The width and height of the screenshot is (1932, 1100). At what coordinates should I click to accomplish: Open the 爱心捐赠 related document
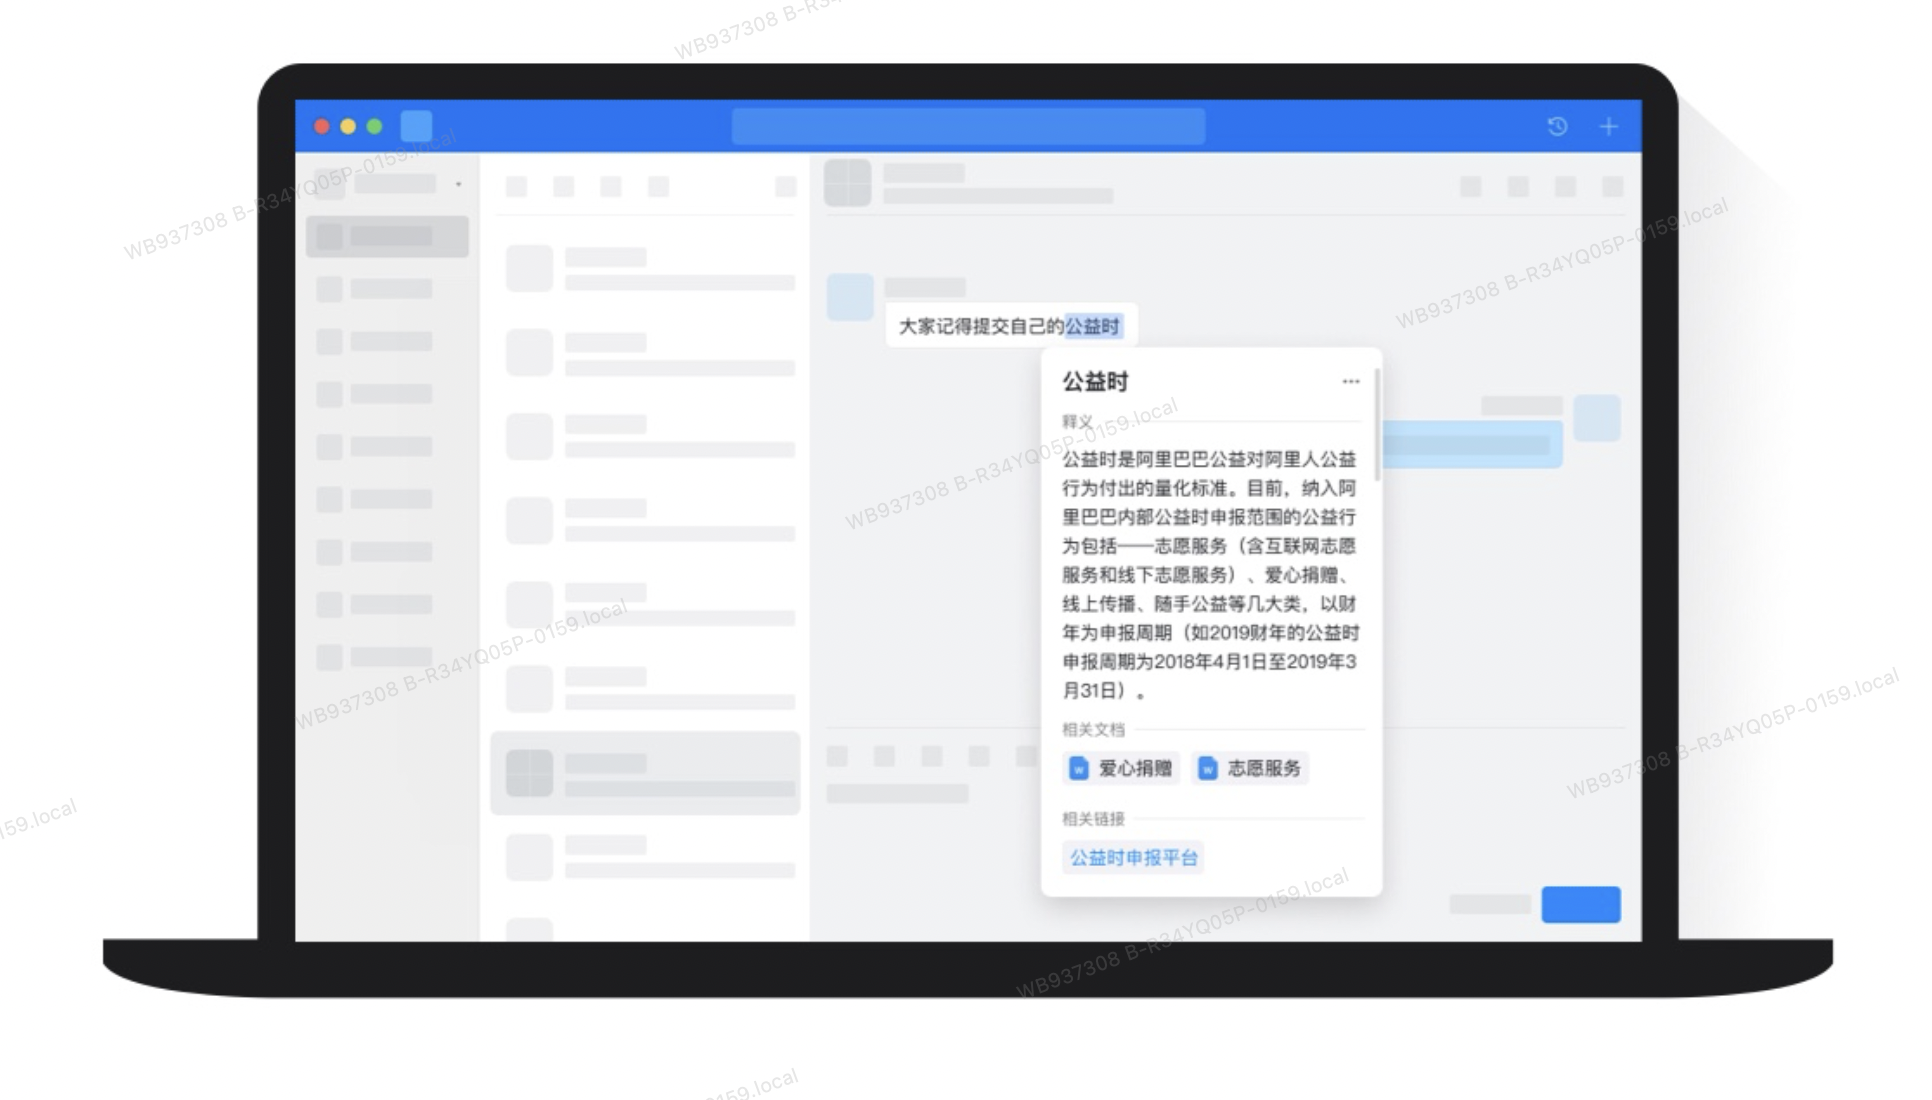tap(1120, 769)
